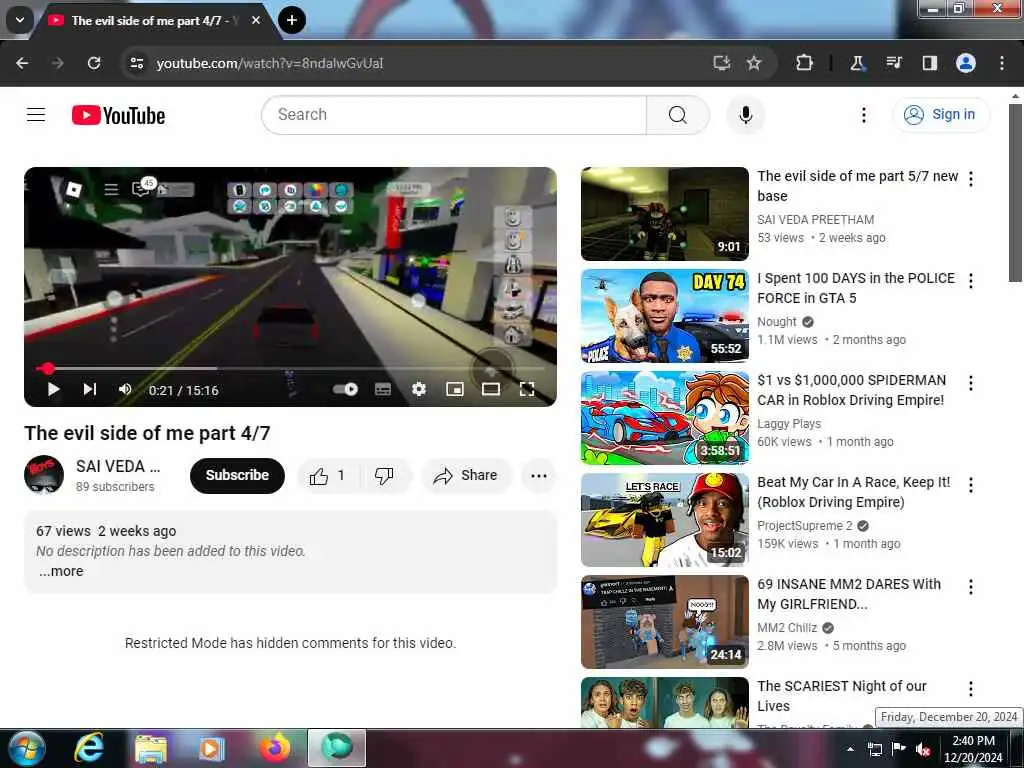
Task: Open 'Beat My Car In A Race' title
Action: click(x=854, y=492)
